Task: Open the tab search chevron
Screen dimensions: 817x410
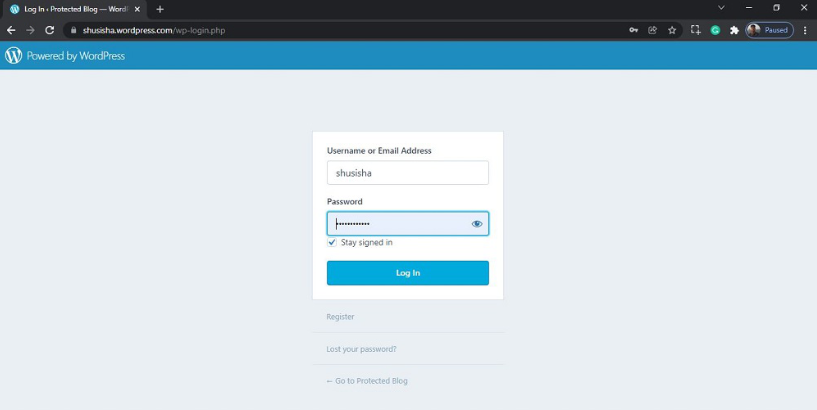Action: point(721,8)
